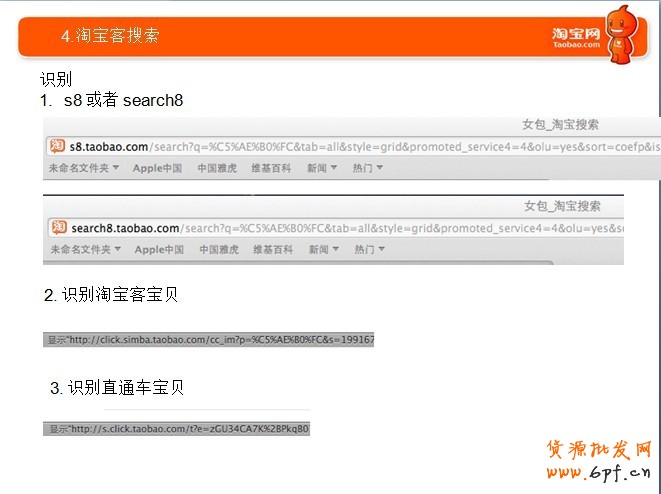Click the orange Taobao mascot figure
Screen dimensions: 661x494
click(624, 45)
